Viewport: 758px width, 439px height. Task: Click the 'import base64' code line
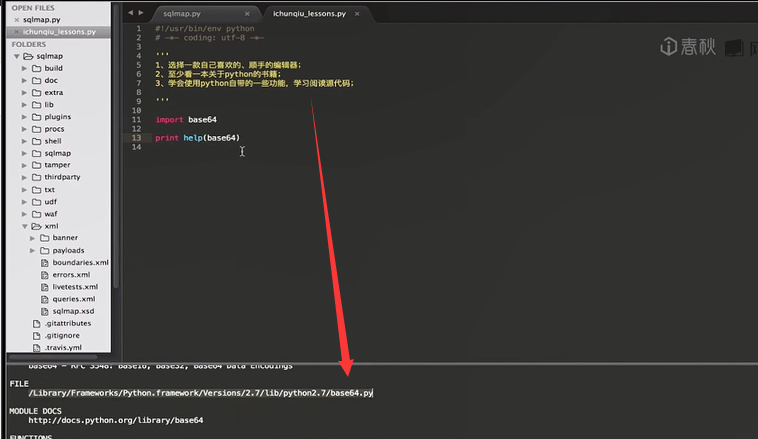[x=186, y=119]
